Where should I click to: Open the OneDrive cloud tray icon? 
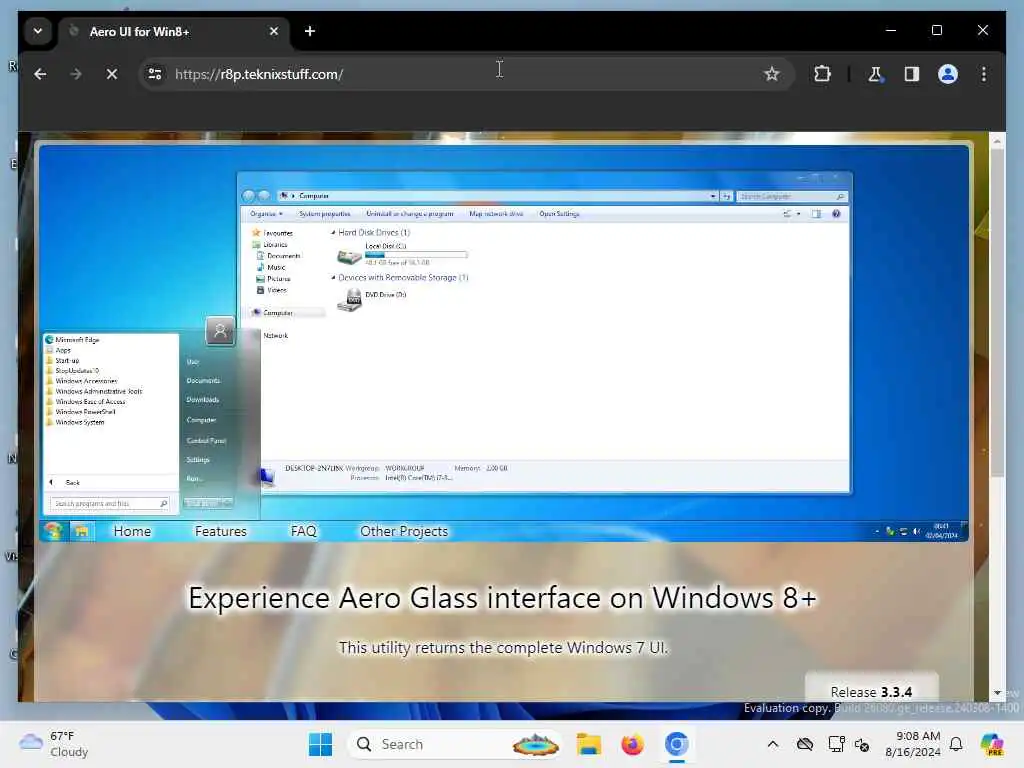pos(805,744)
